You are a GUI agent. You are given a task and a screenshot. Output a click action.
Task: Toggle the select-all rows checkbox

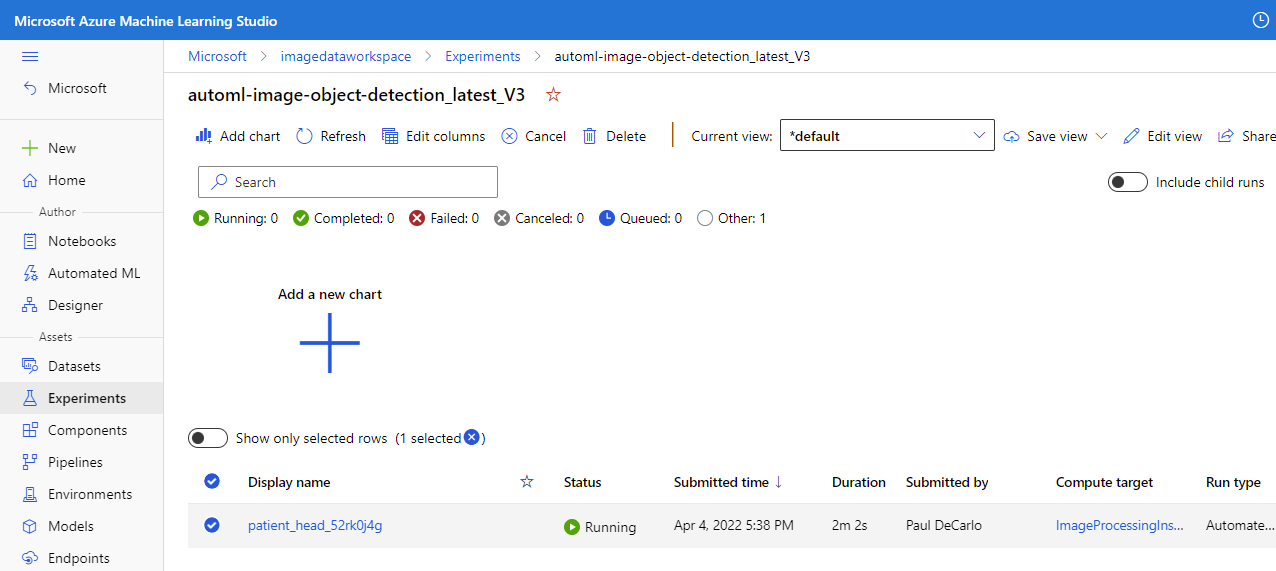(x=212, y=481)
